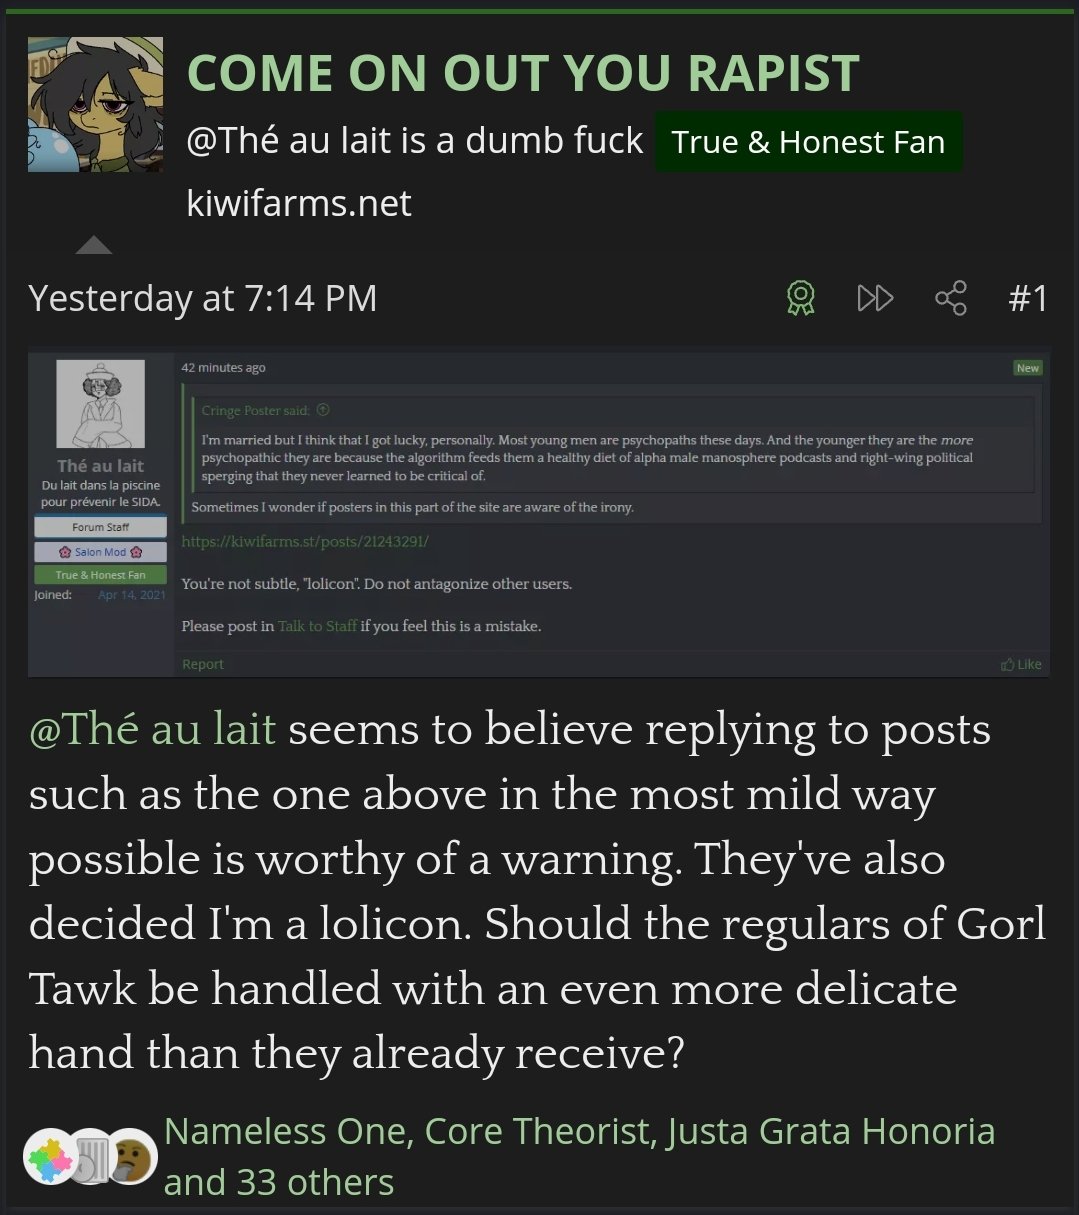Click the thinking face reaction icon
Image resolution: width=1079 pixels, height=1215 pixels.
132,1158
